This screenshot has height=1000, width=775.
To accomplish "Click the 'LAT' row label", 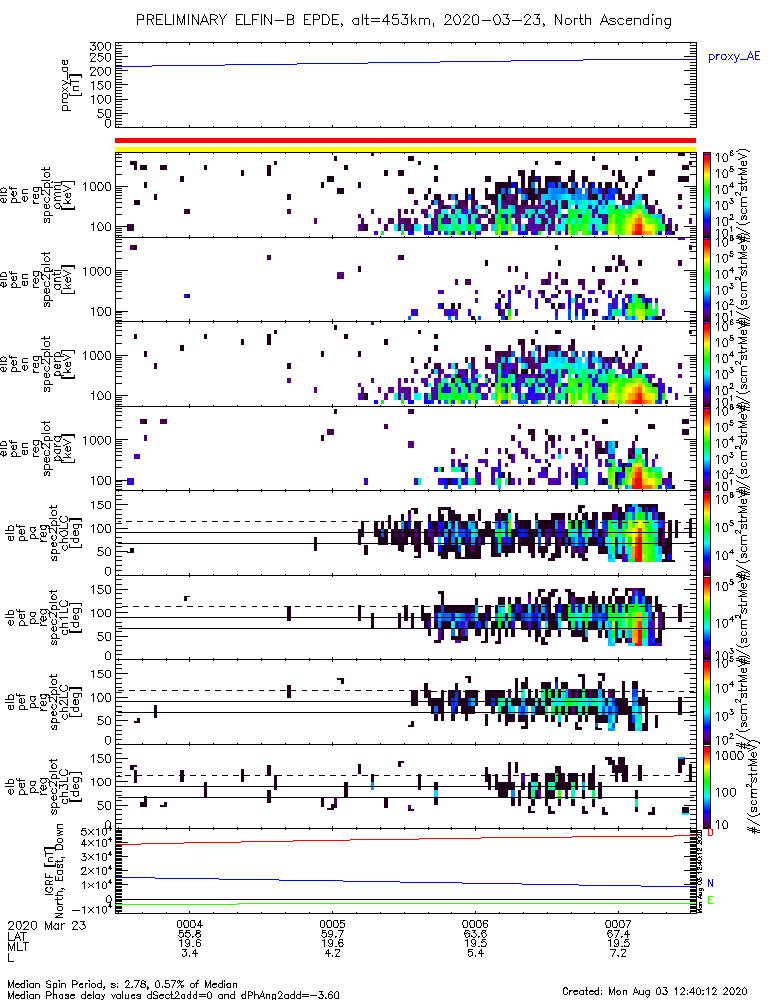I will click(x=17, y=936).
